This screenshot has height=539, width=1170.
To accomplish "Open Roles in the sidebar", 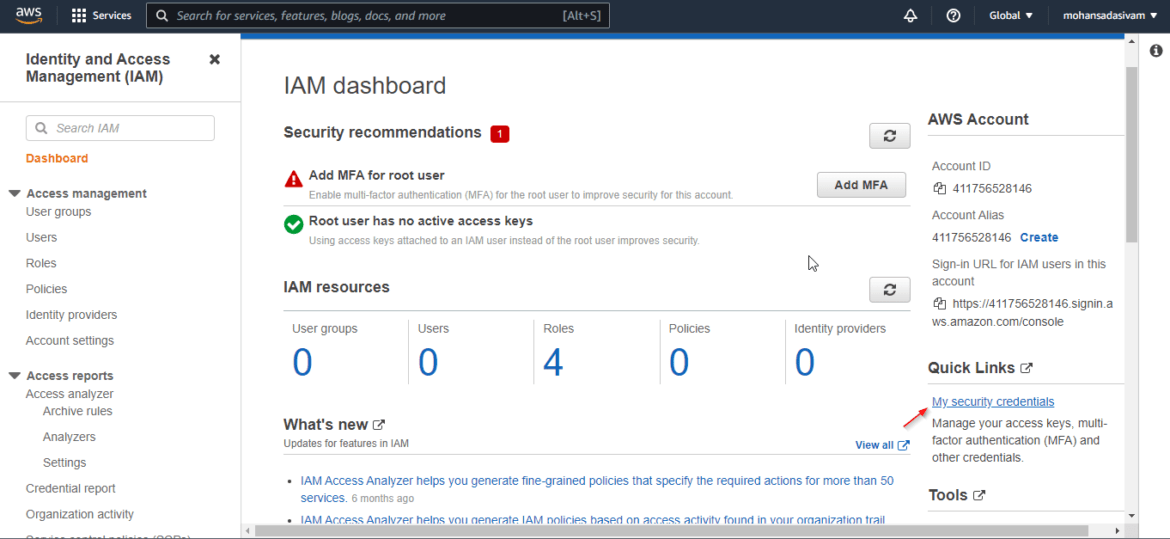I will tap(41, 264).
